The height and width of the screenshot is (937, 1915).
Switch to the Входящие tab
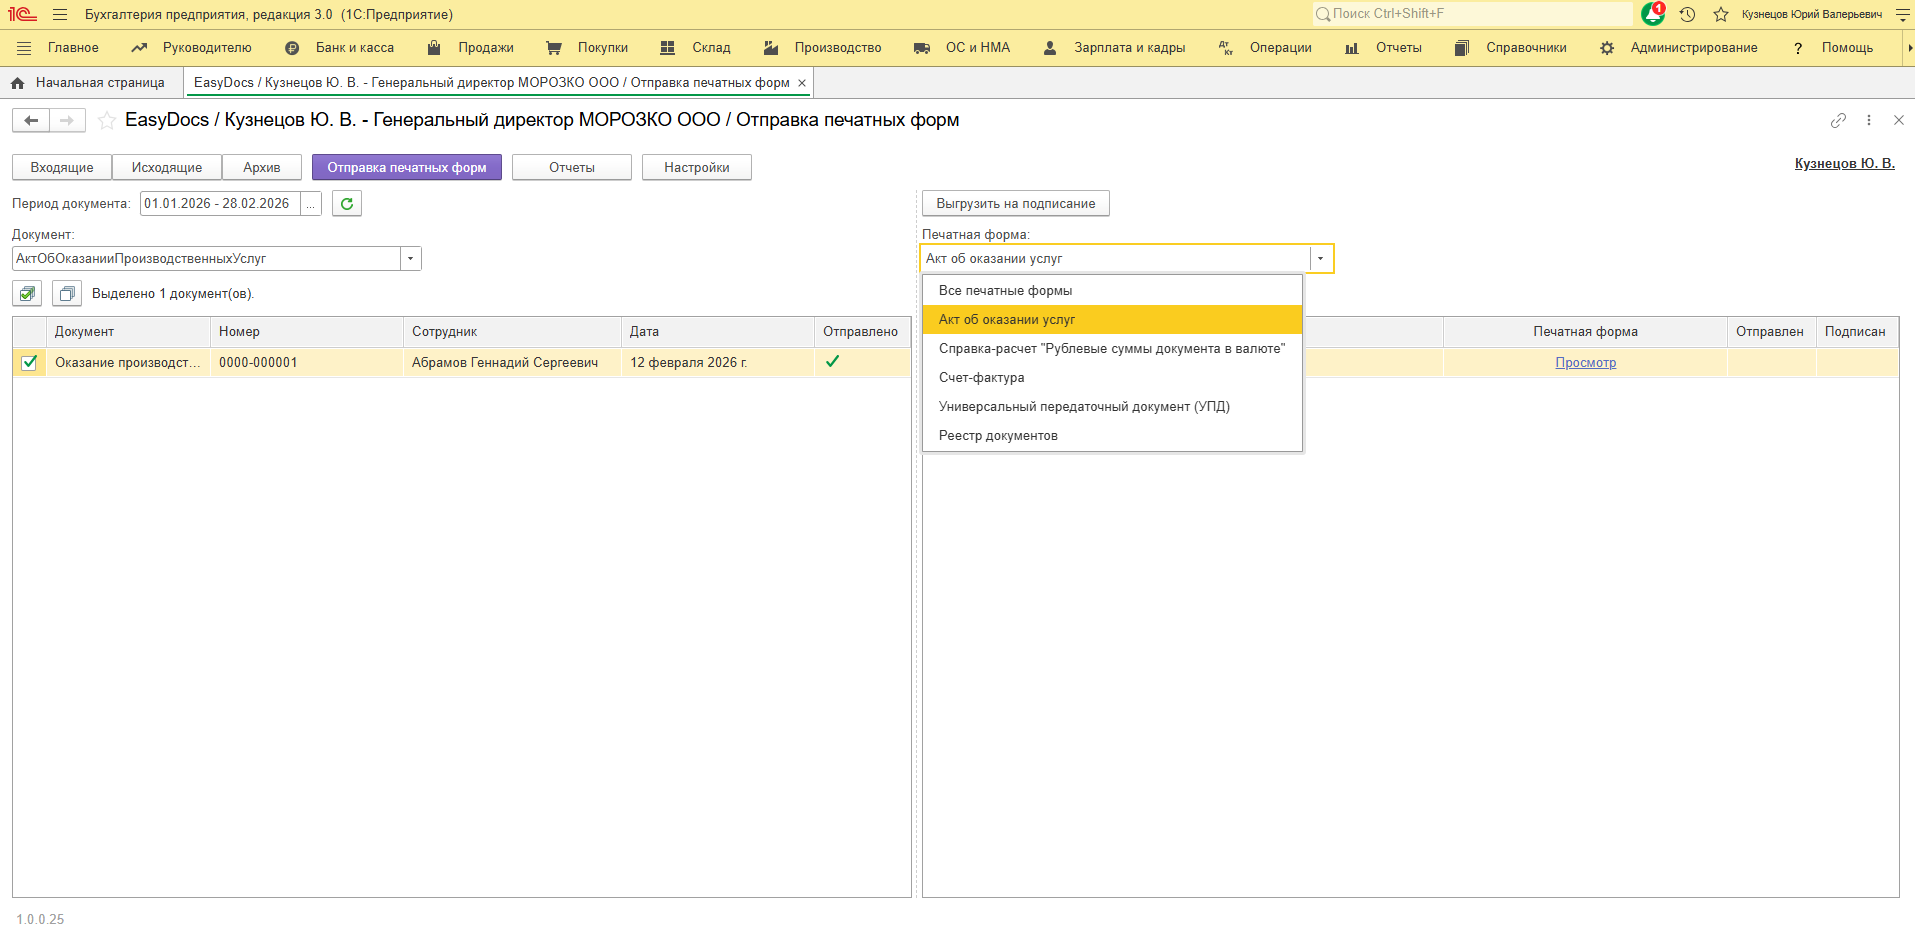coord(62,168)
